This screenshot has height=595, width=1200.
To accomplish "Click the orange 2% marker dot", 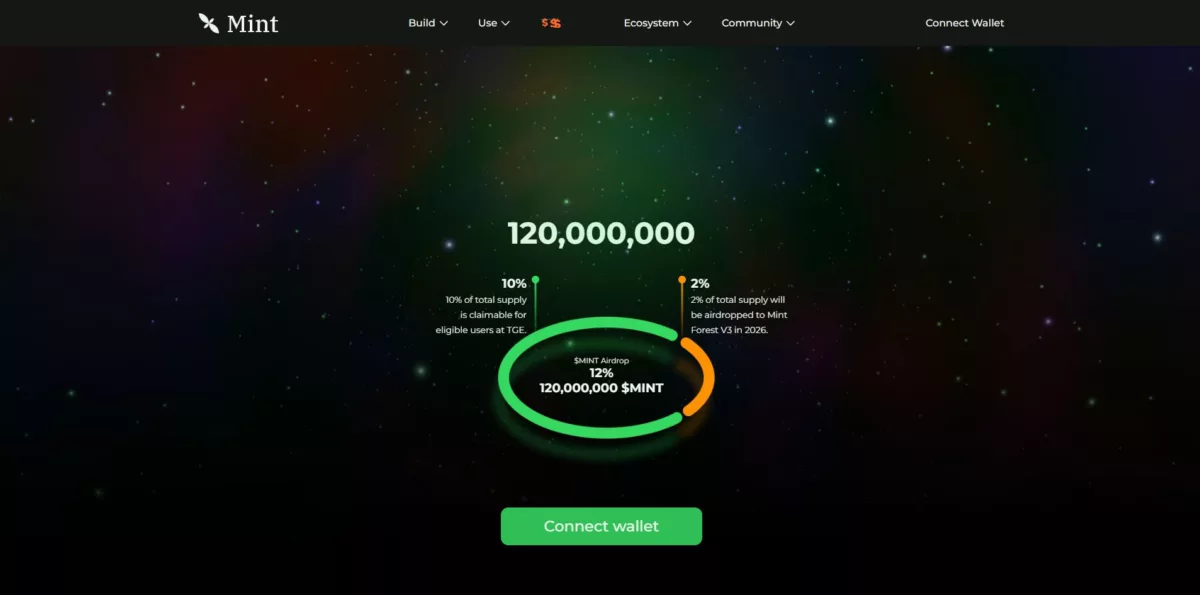I will point(682,280).
